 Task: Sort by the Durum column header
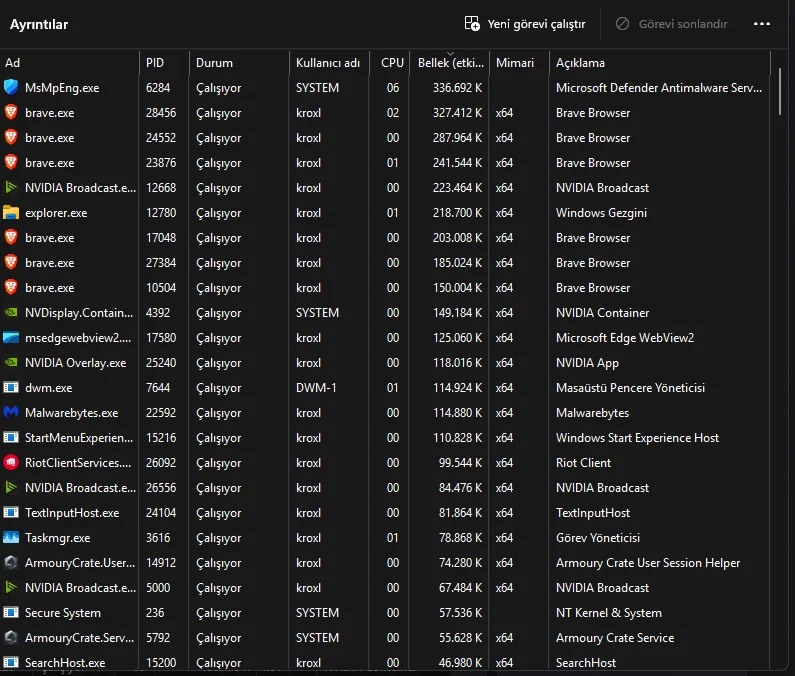(239, 63)
